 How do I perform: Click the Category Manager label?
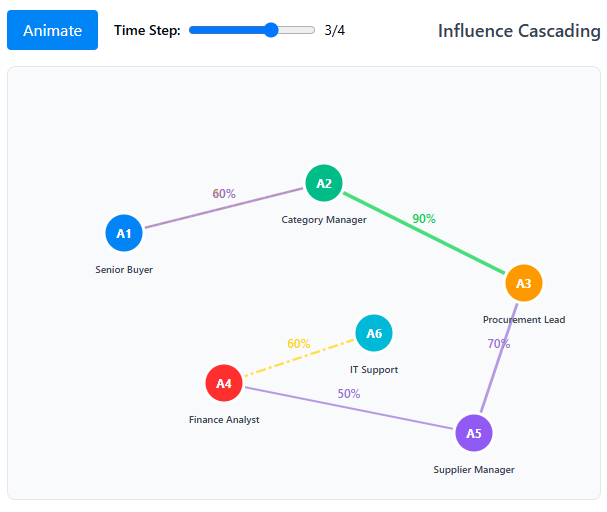tap(324, 220)
